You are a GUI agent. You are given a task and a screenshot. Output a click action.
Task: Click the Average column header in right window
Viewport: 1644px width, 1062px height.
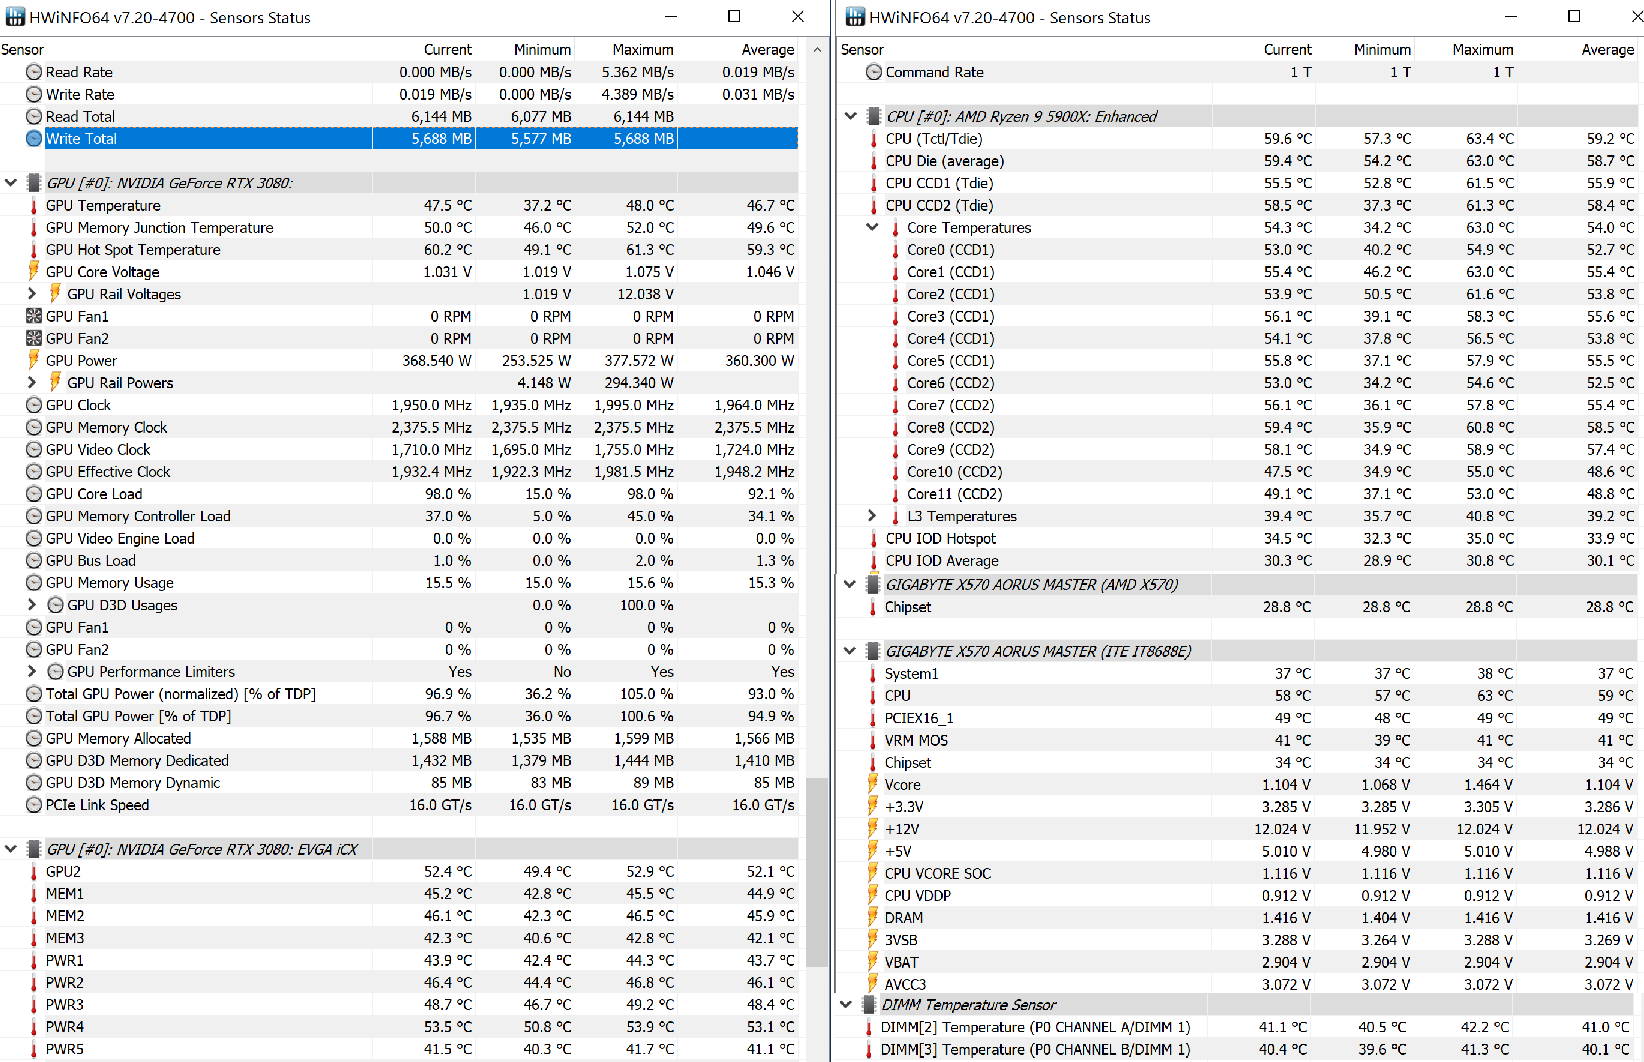tap(1608, 49)
